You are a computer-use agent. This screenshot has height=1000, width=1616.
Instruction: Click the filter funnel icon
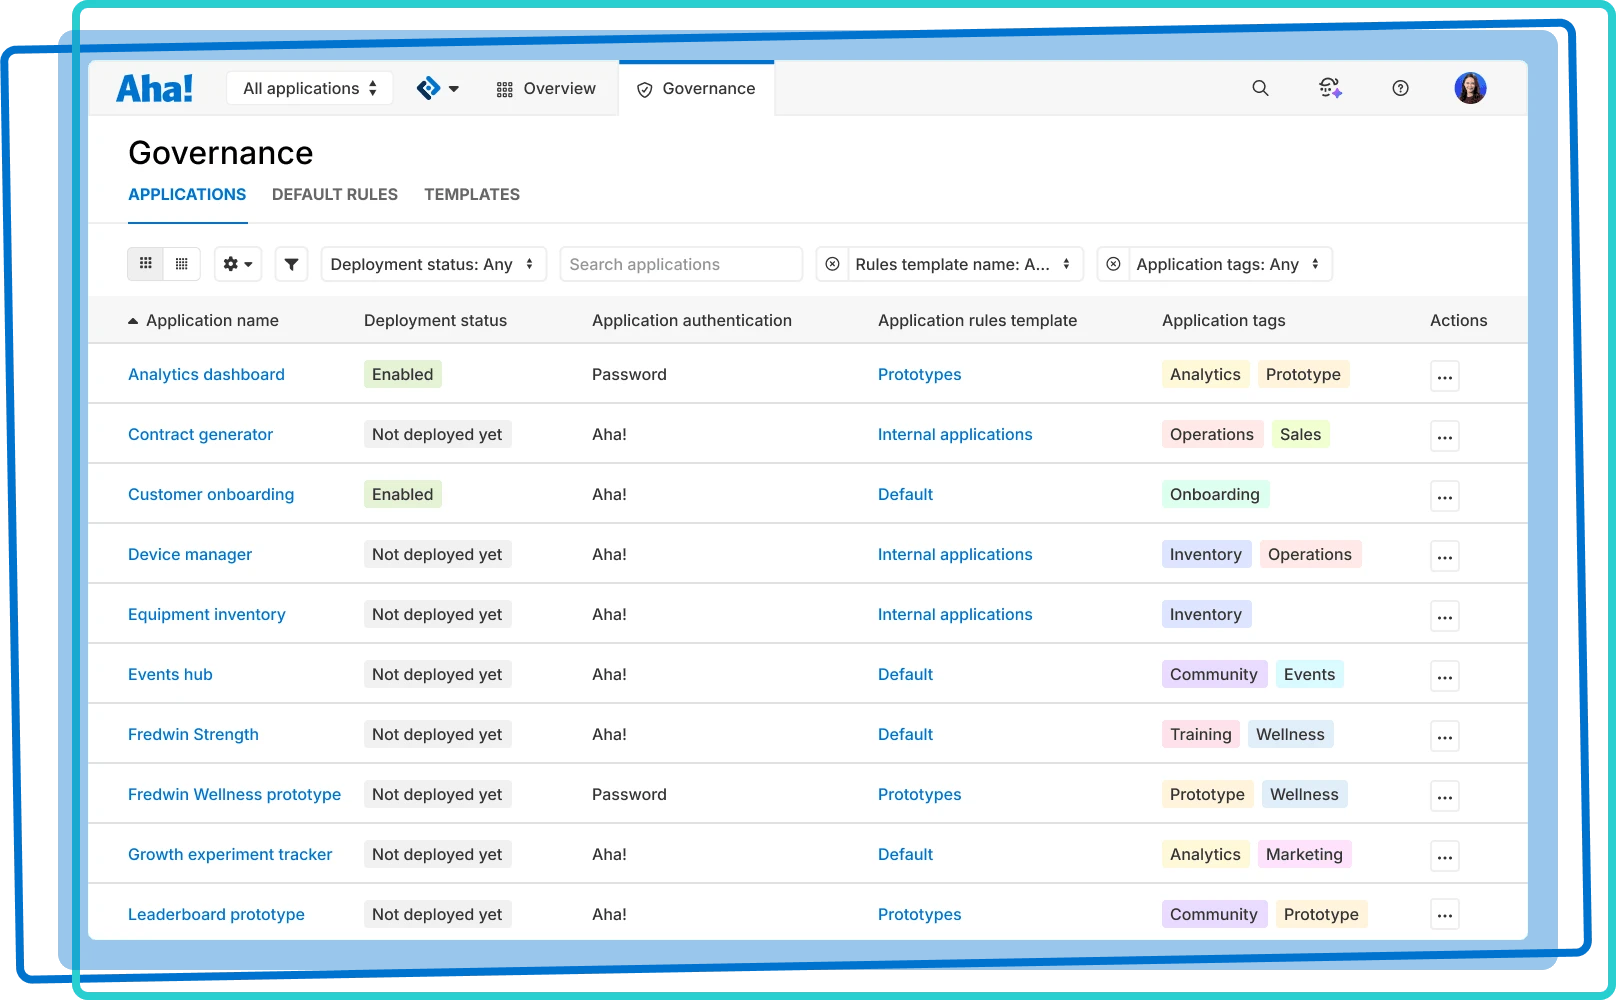coord(291,264)
